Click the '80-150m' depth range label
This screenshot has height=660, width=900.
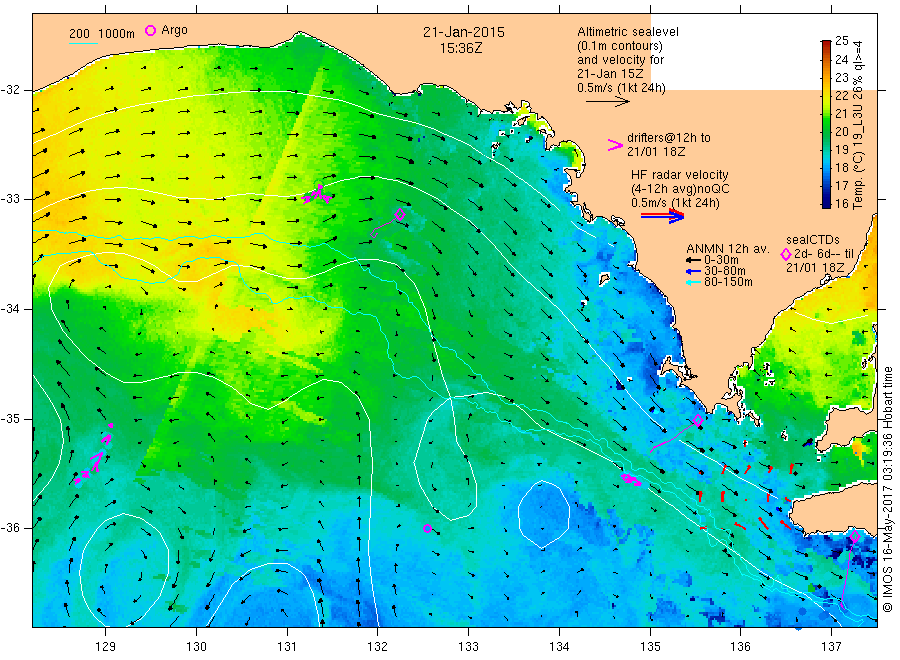click(x=728, y=282)
